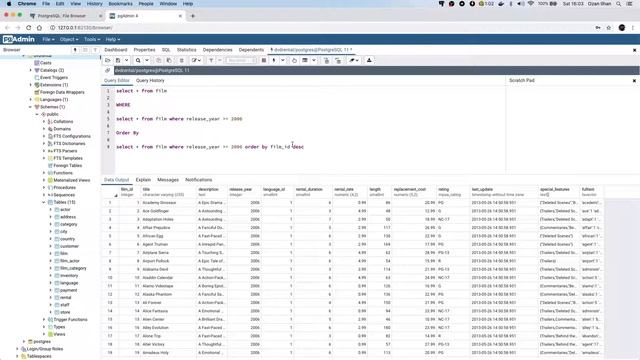The image size is (640, 360).
Task: Switch to the Dependents tab
Action: [x=251, y=50]
